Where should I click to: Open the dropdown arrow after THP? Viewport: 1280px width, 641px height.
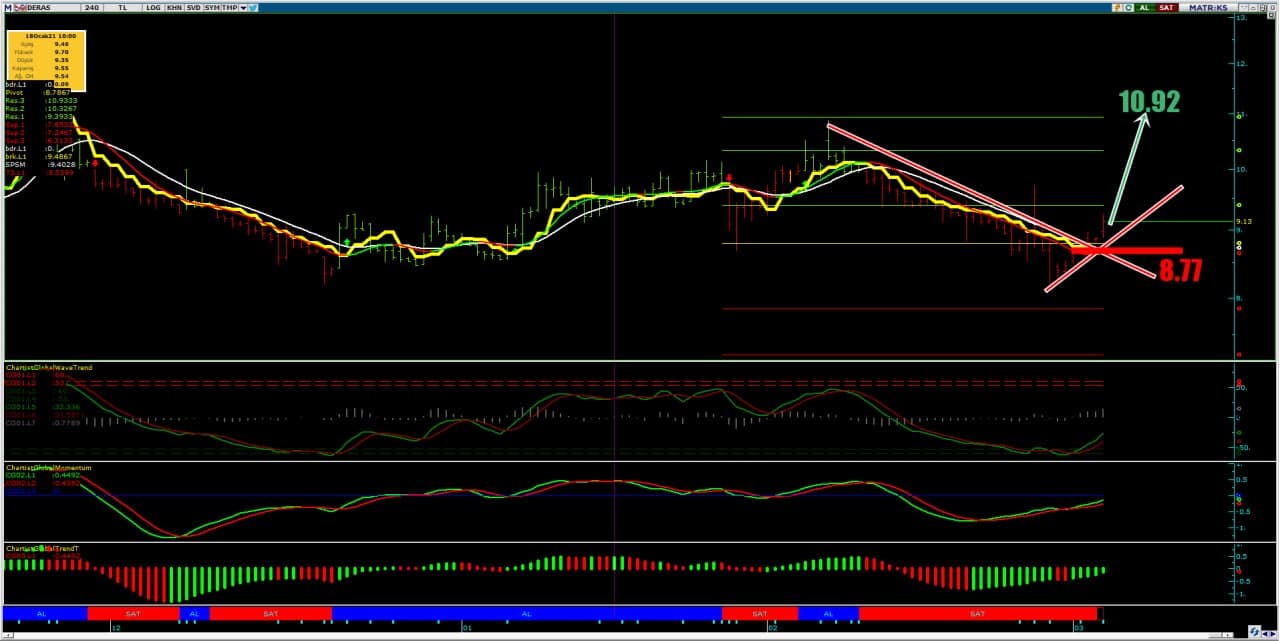coord(243,7)
